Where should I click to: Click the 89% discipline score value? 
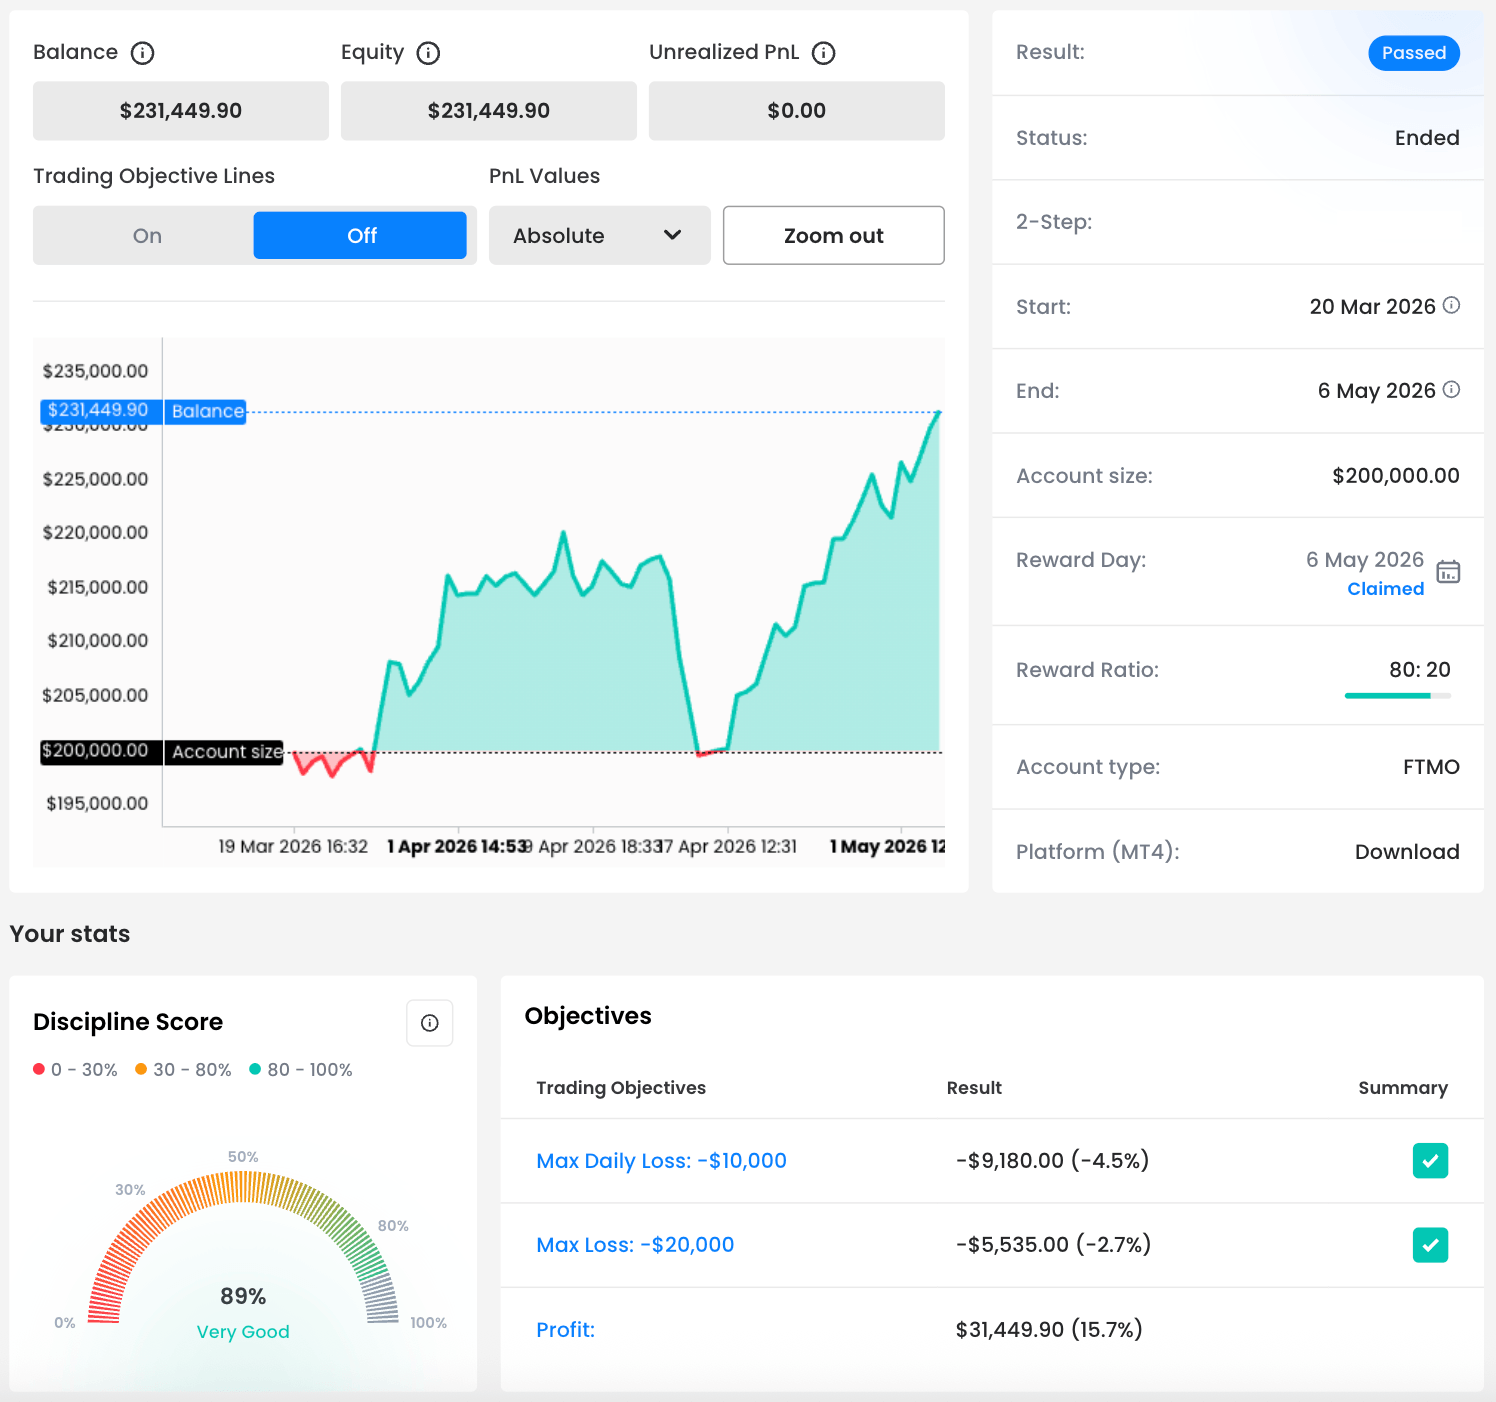coord(243,1296)
